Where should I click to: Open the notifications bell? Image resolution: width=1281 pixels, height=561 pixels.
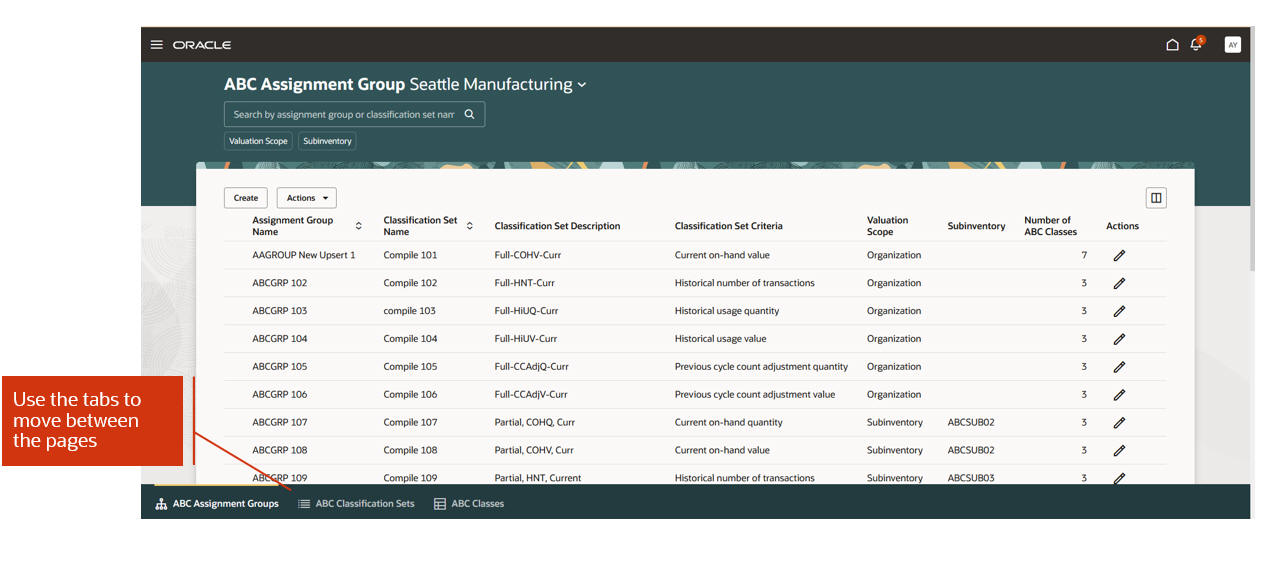pos(1196,45)
